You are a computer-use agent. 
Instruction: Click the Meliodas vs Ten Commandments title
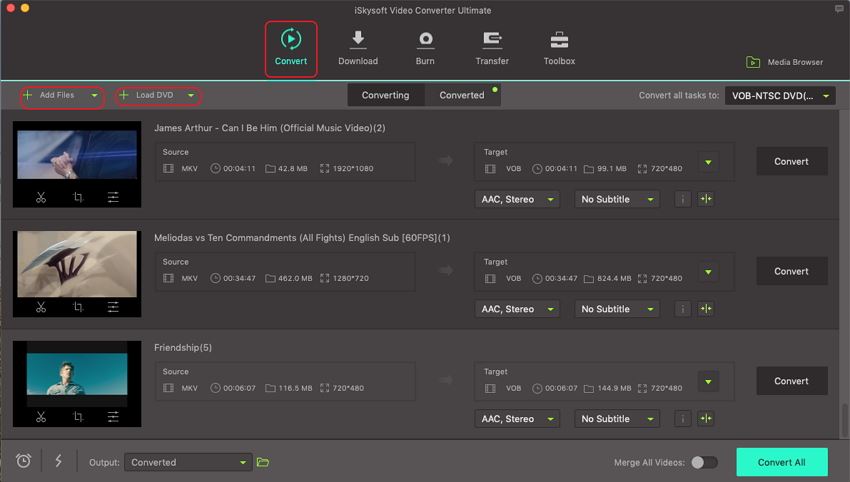coord(302,238)
